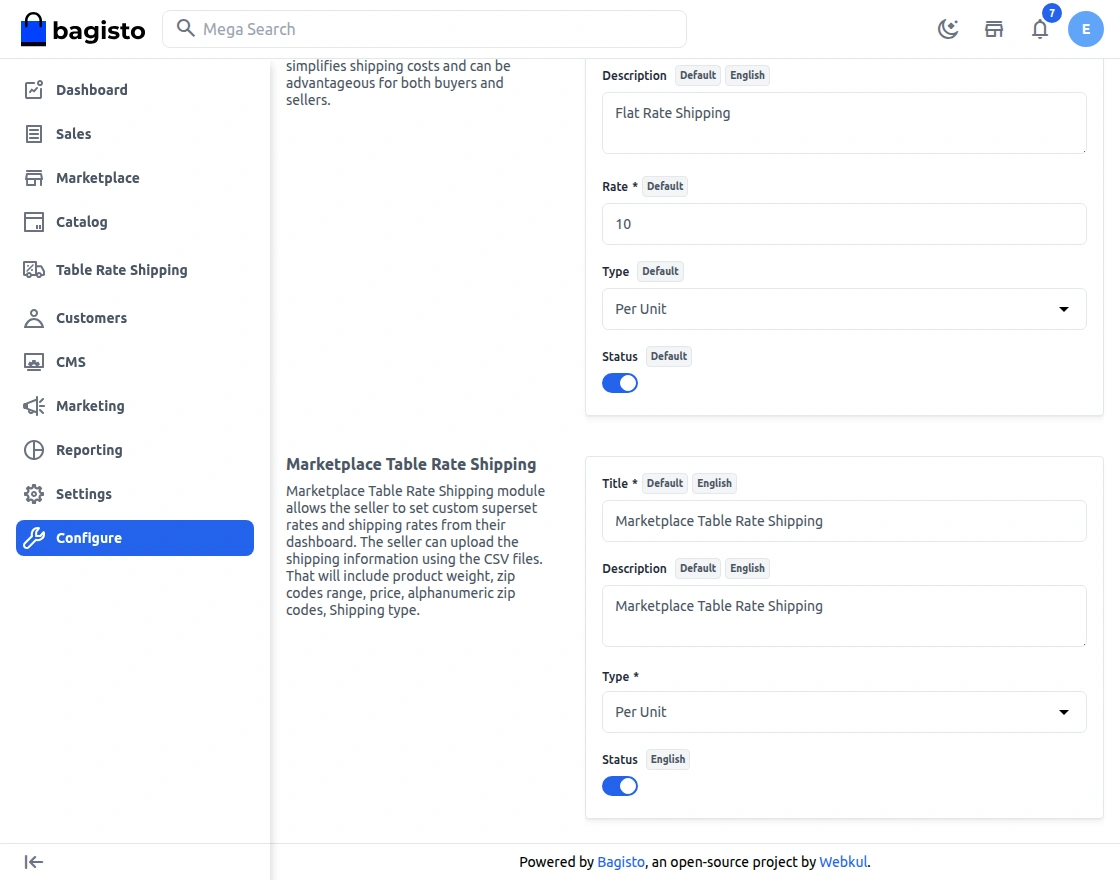Click the Bagisto logo
This screenshot has height=880, width=1120.
[83, 30]
